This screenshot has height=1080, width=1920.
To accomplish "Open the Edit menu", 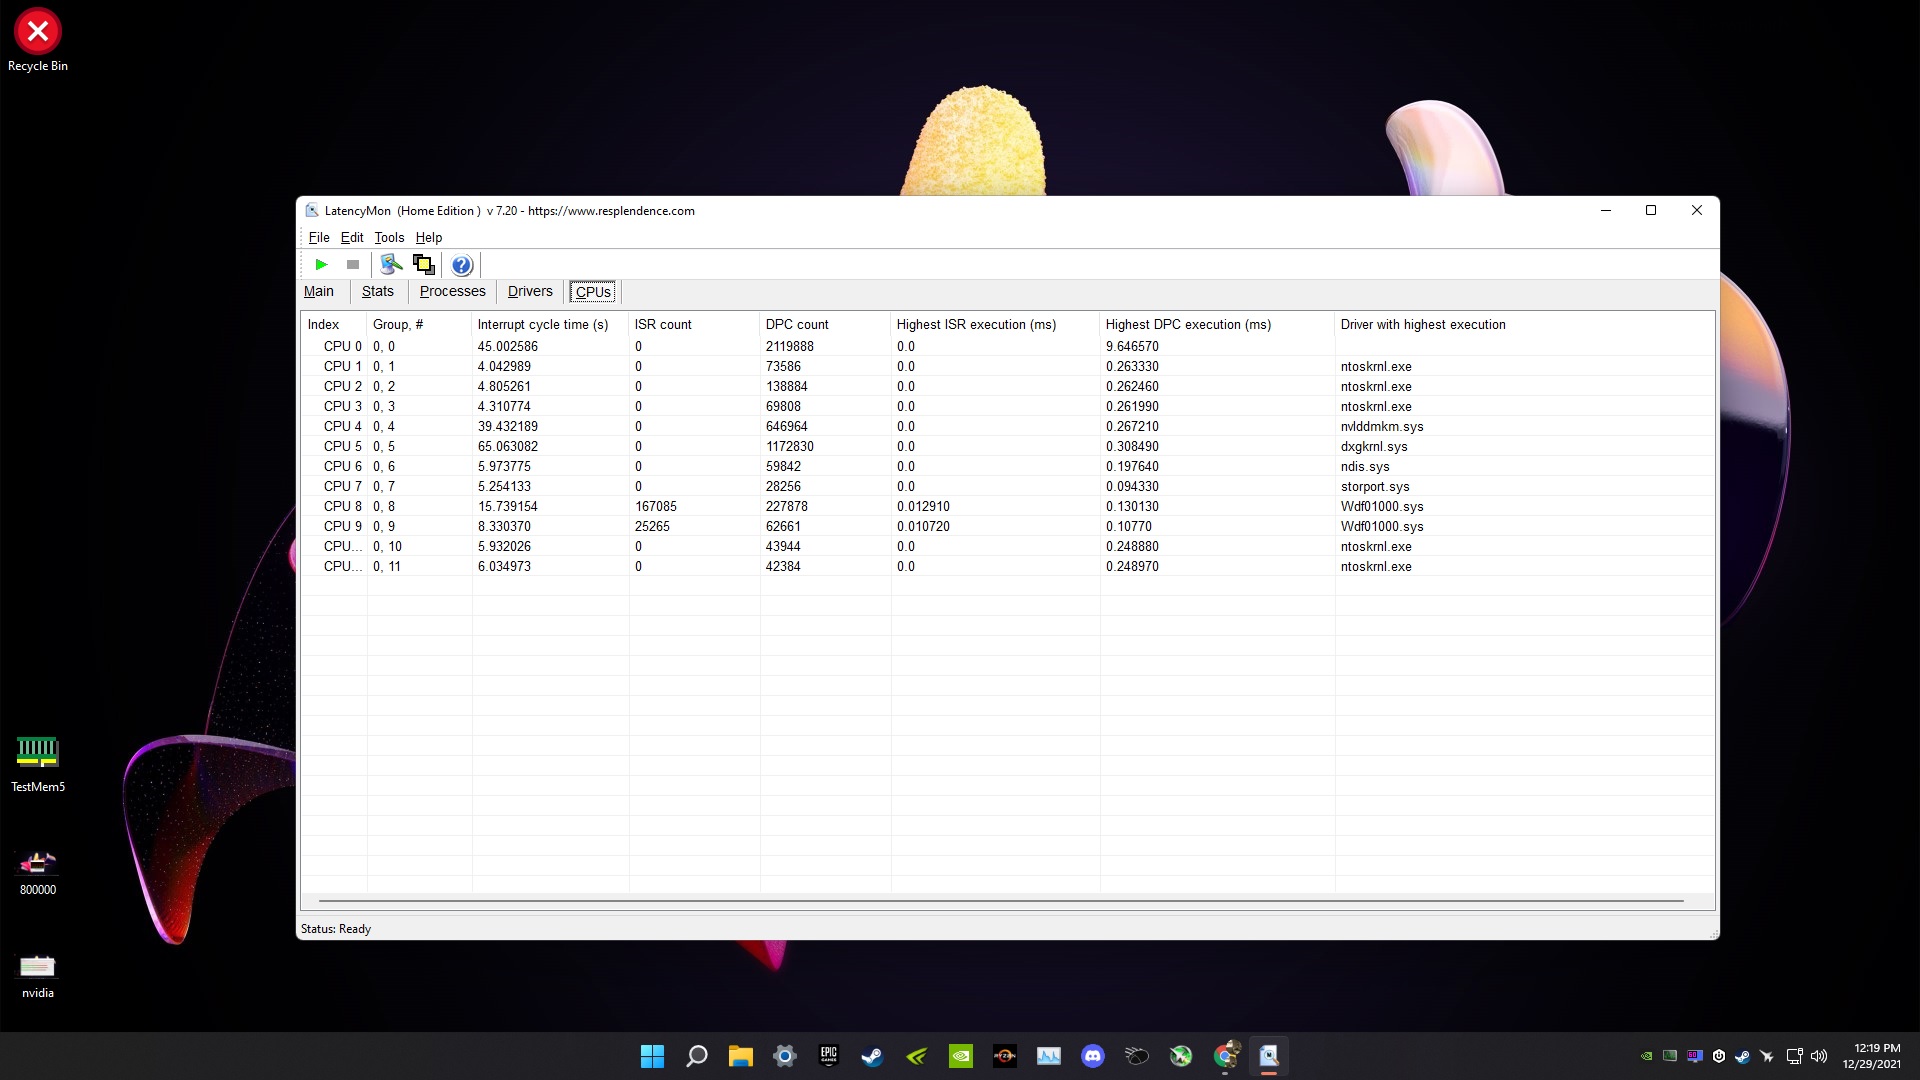I will (351, 237).
